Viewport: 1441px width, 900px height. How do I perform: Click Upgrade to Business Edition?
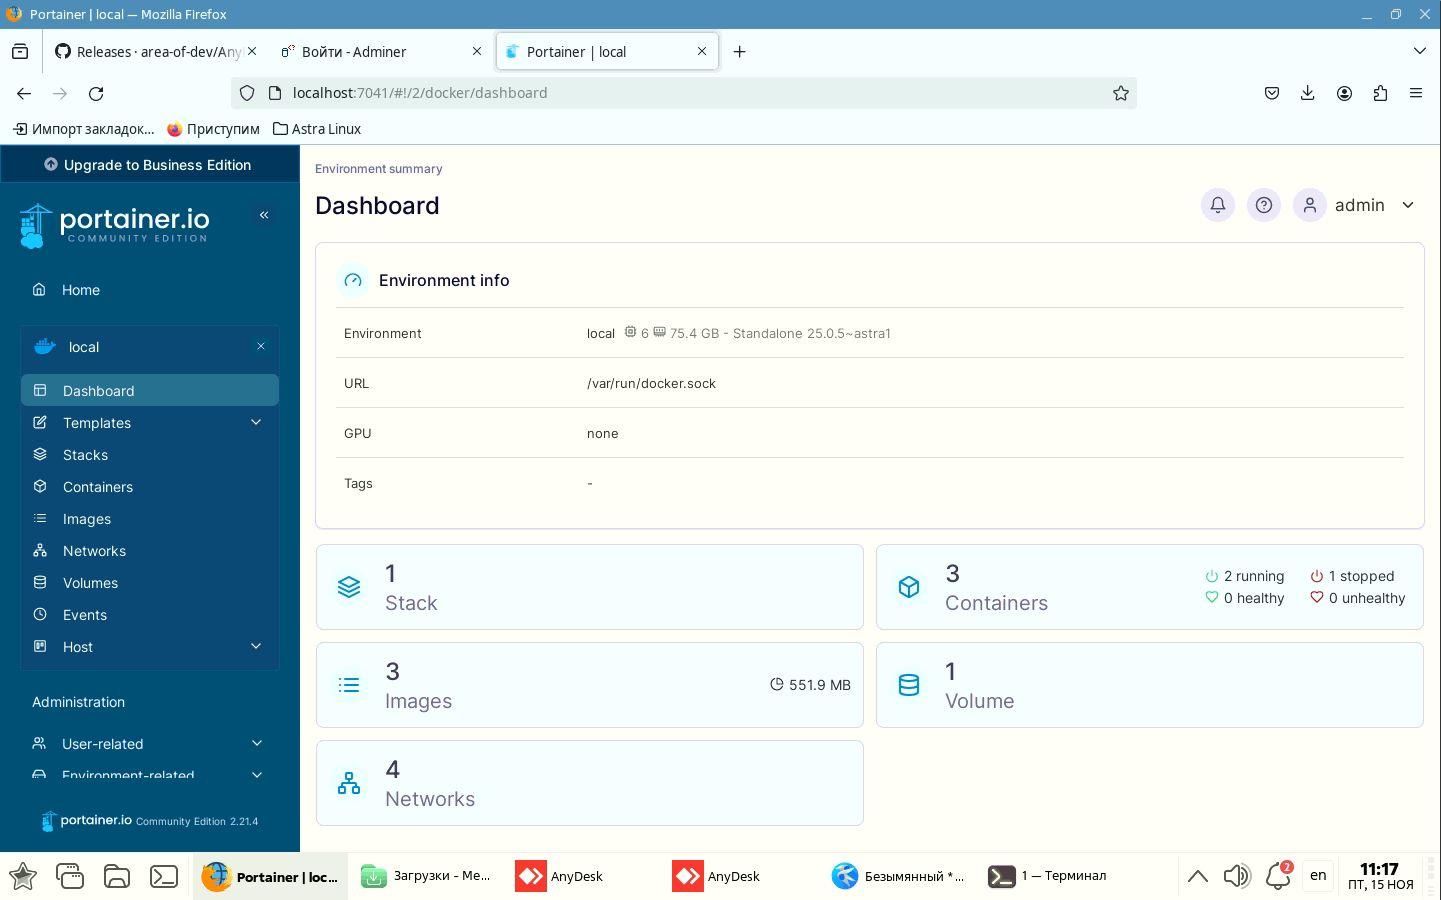coord(149,165)
